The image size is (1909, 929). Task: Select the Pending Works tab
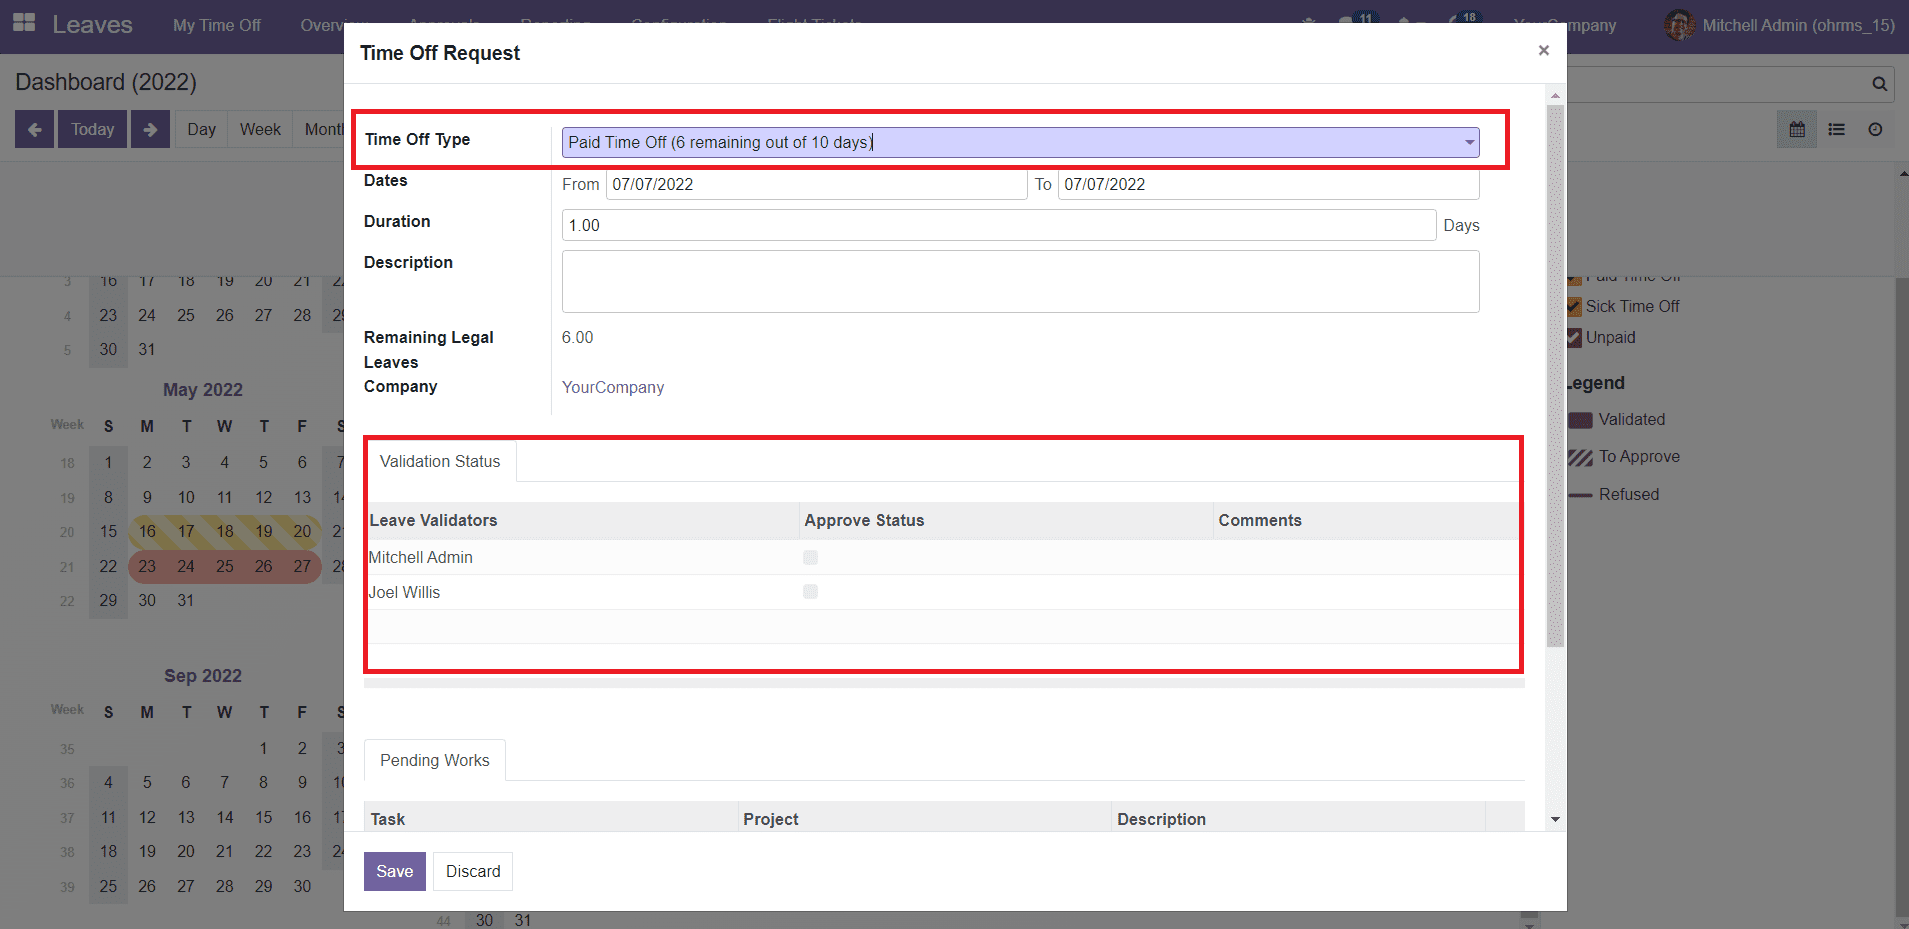click(x=435, y=760)
